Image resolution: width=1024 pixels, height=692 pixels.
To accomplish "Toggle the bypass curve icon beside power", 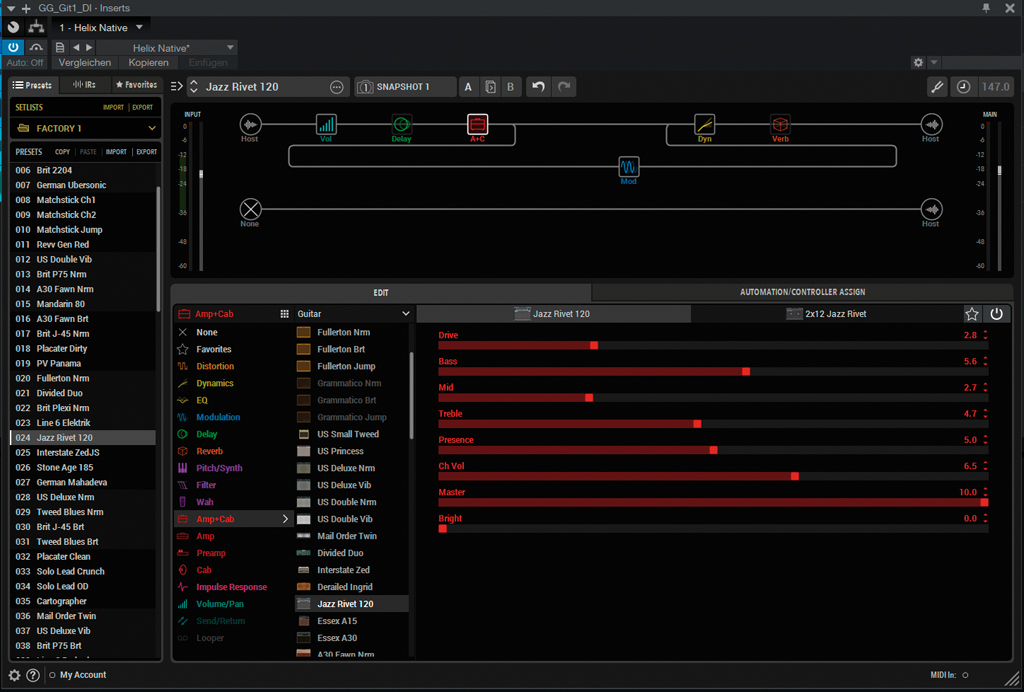I will point(36,48).
